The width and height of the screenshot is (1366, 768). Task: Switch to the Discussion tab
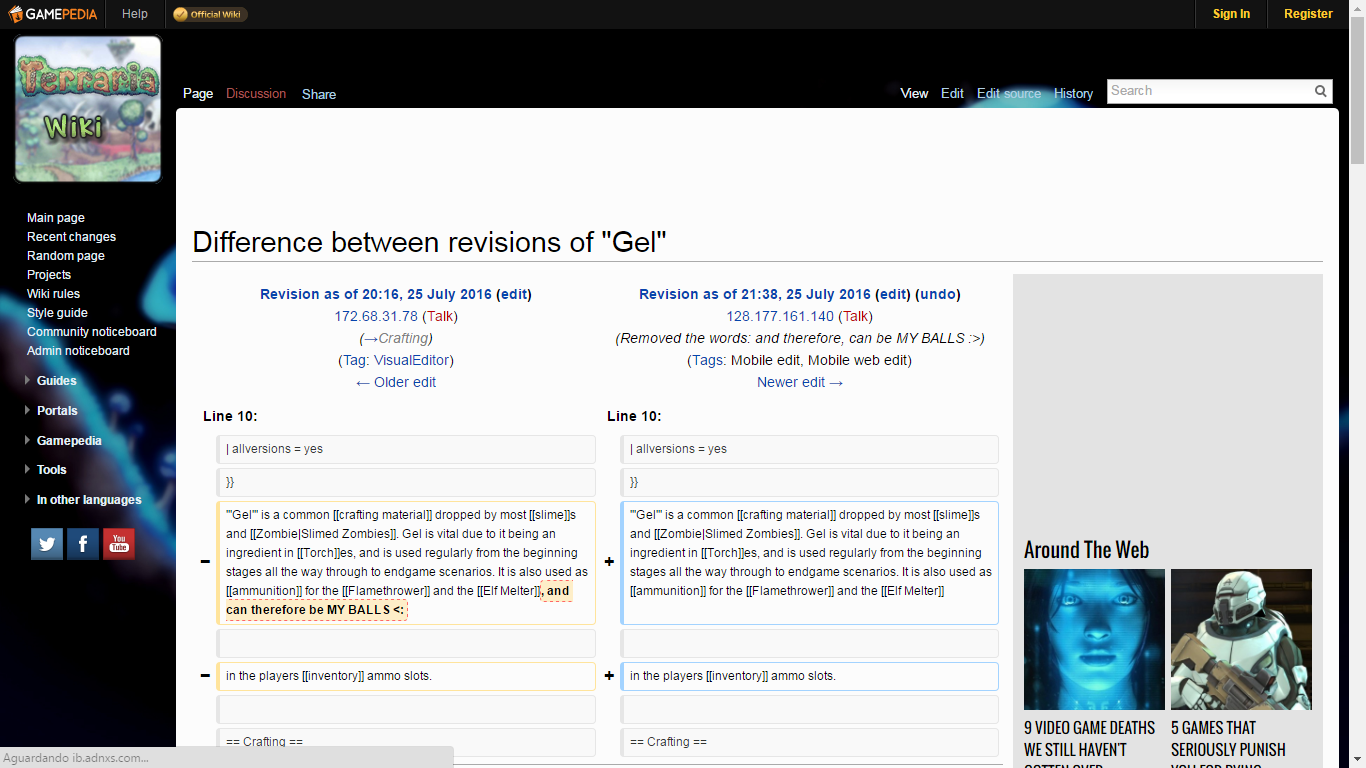pyautogui.click(x=256, y=93)
